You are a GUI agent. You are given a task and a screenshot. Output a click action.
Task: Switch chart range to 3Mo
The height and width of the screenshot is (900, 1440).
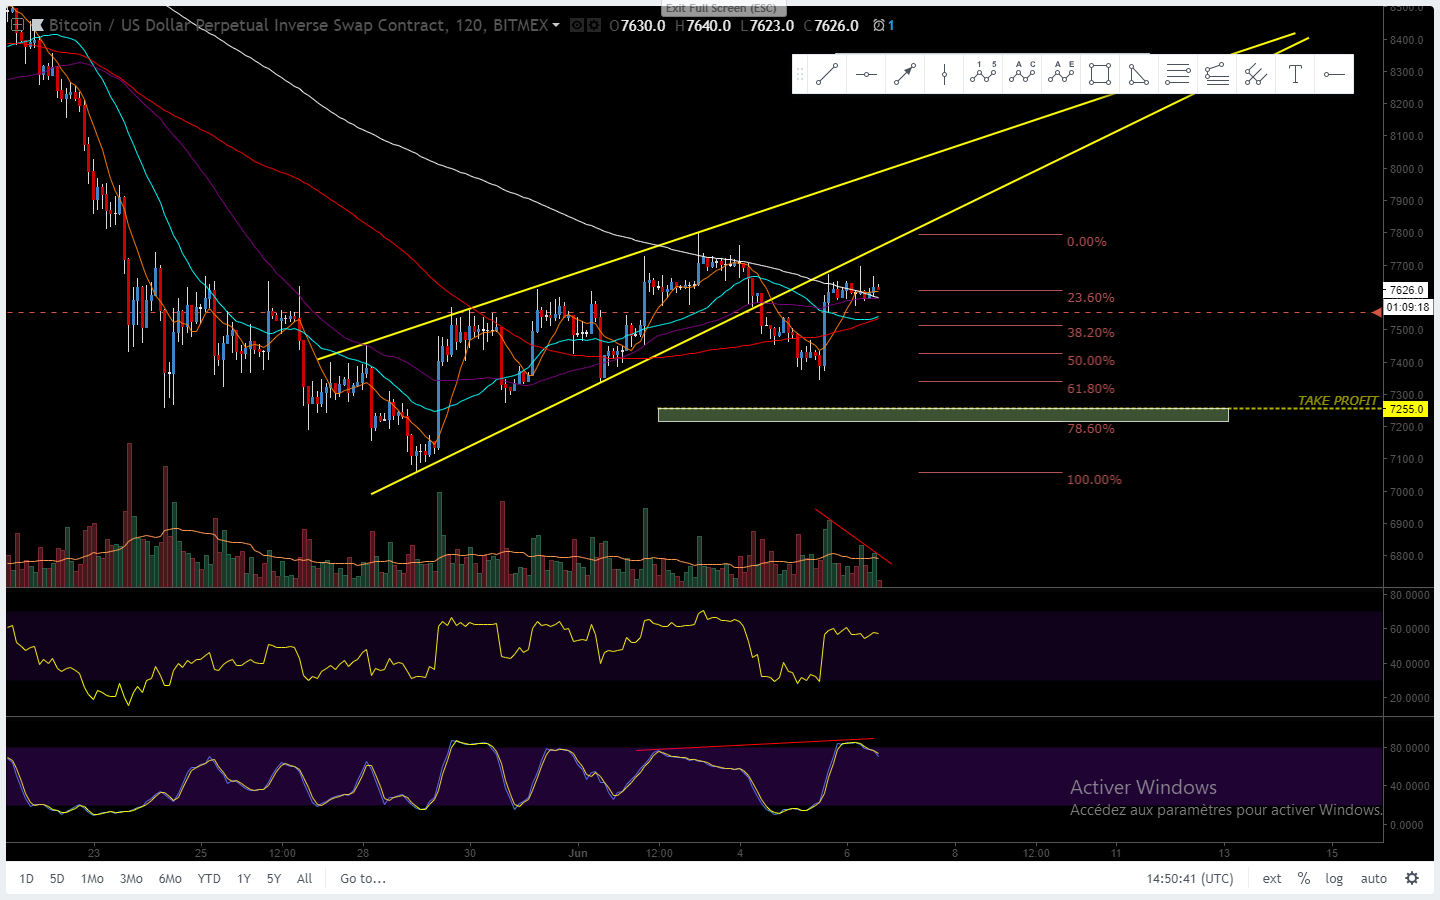tap(131, 879)
